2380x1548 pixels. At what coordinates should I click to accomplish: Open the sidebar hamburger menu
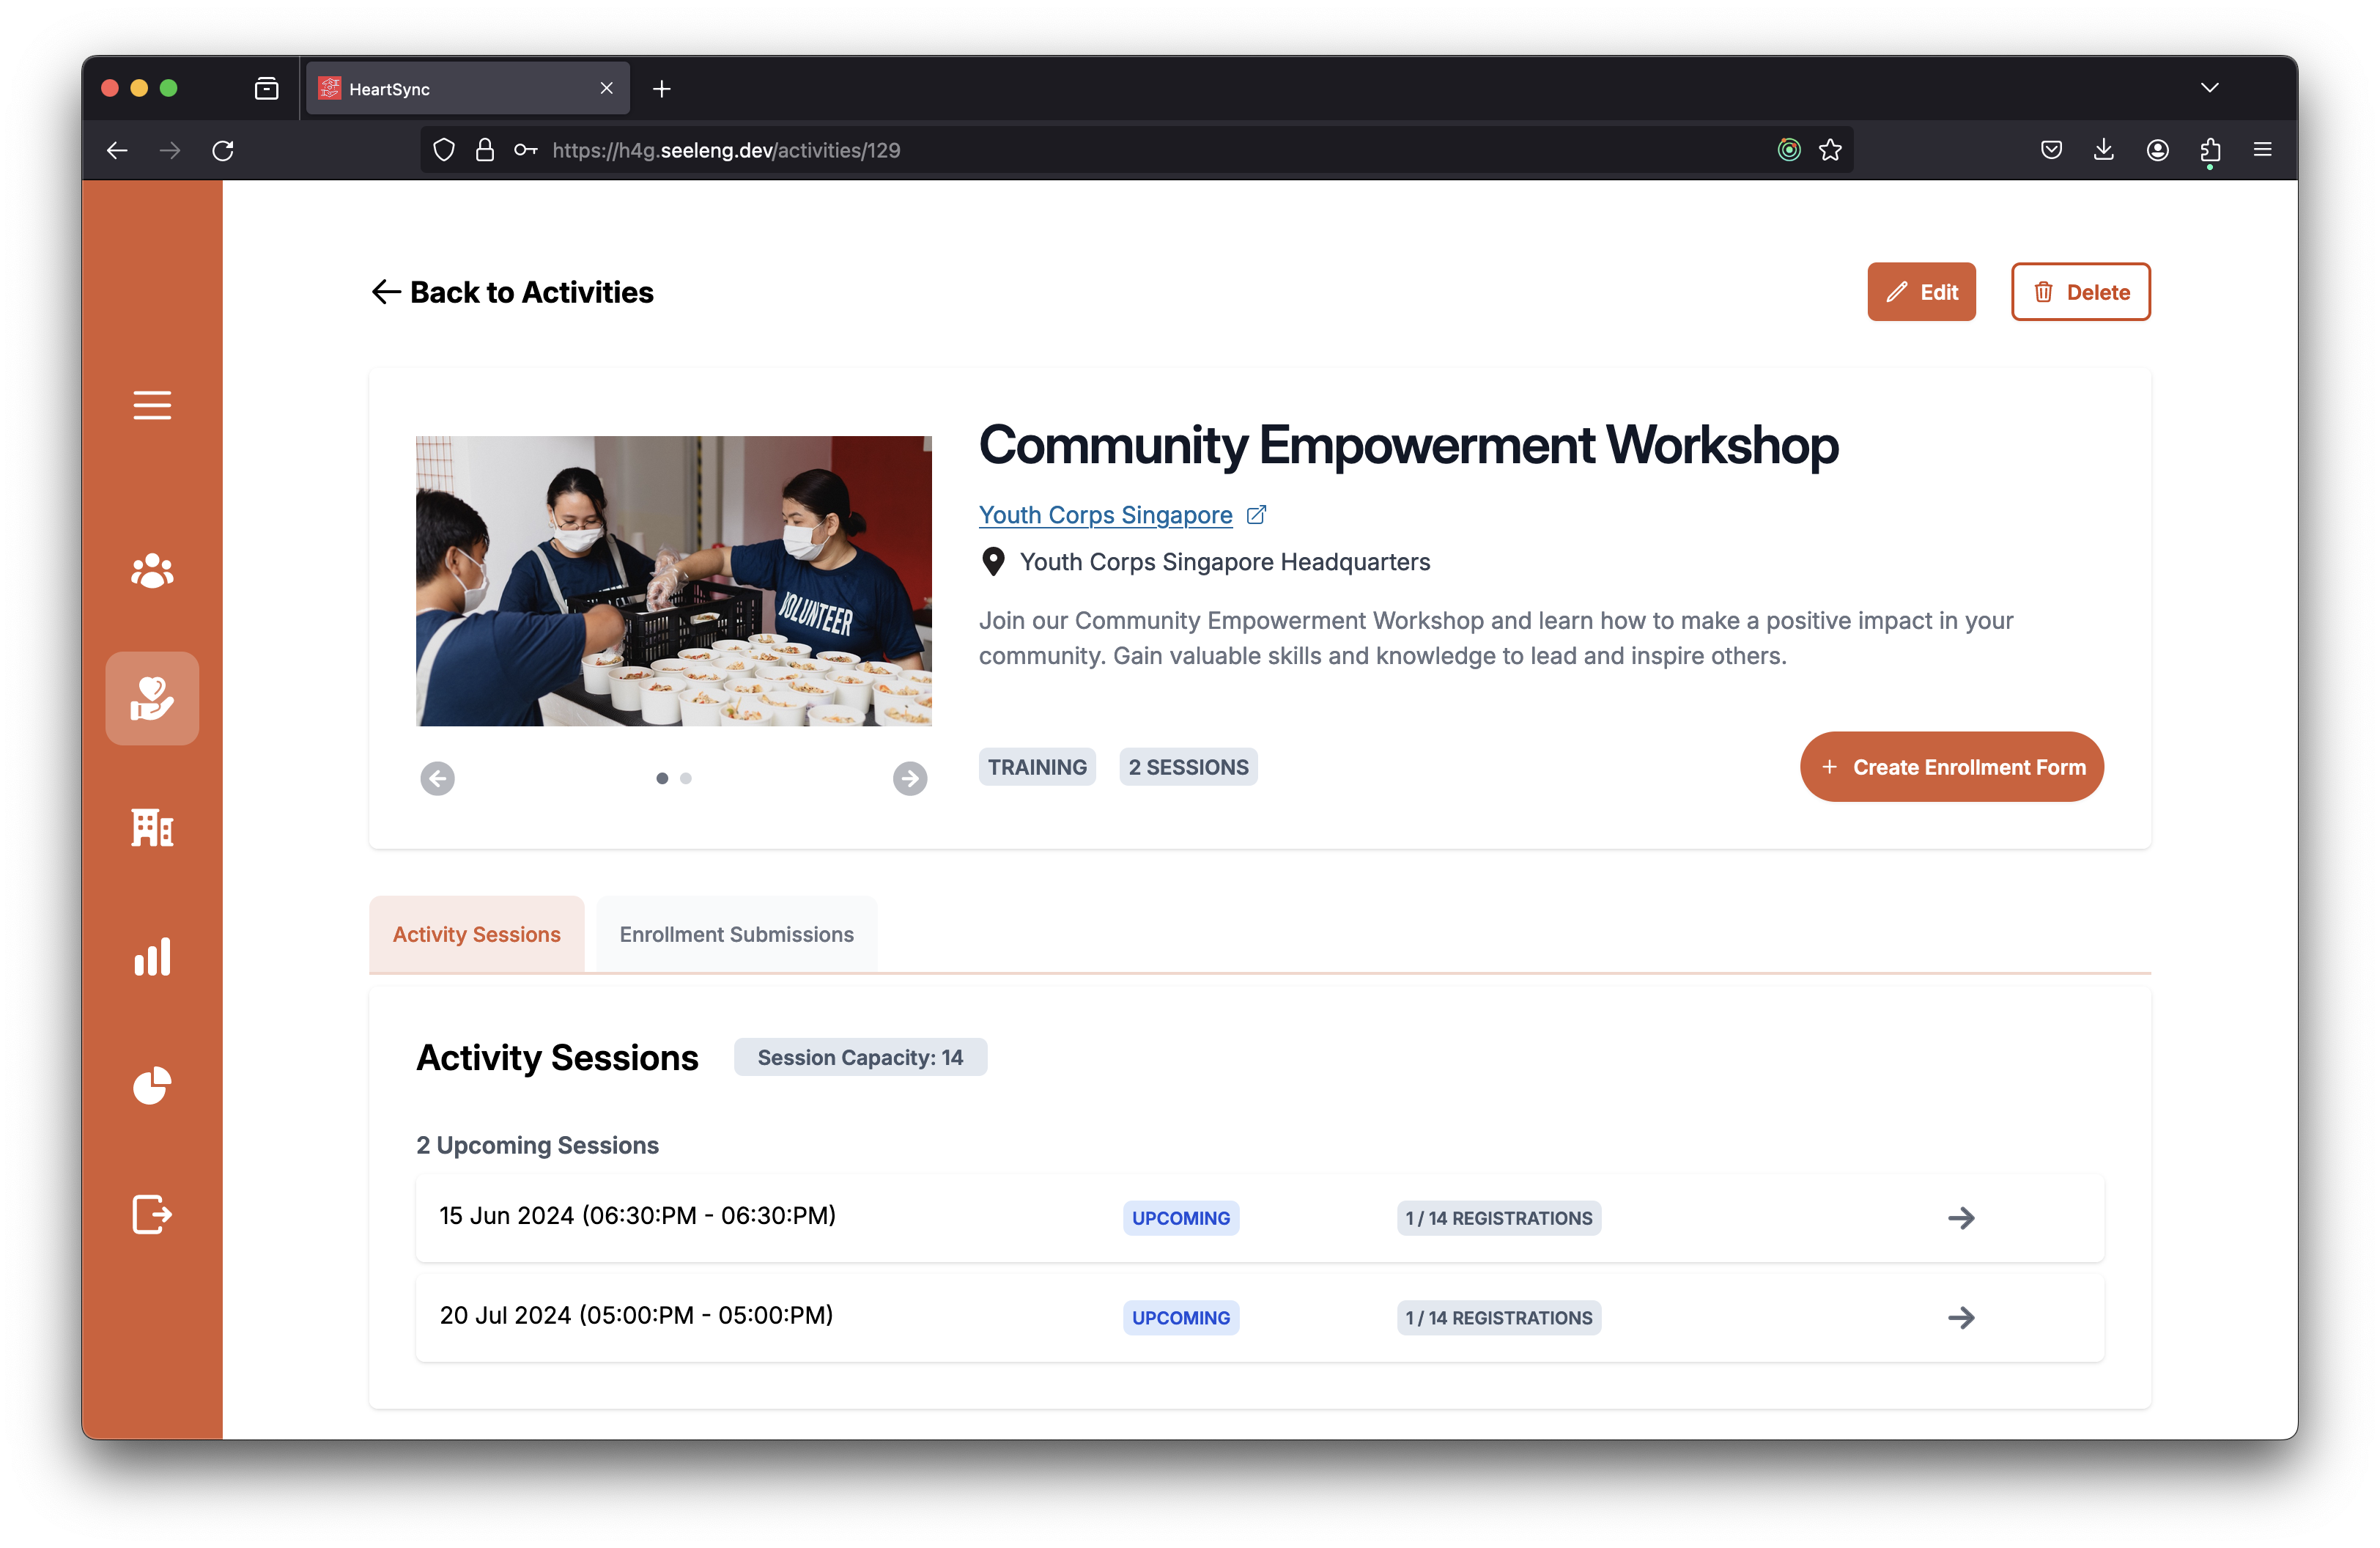pos(152,405)
